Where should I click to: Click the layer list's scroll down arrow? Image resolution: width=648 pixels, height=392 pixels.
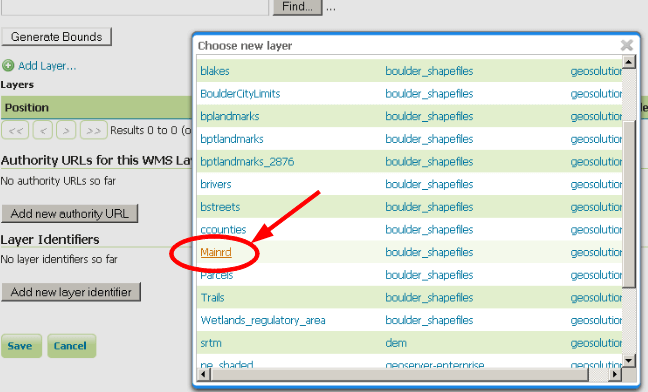629,361
